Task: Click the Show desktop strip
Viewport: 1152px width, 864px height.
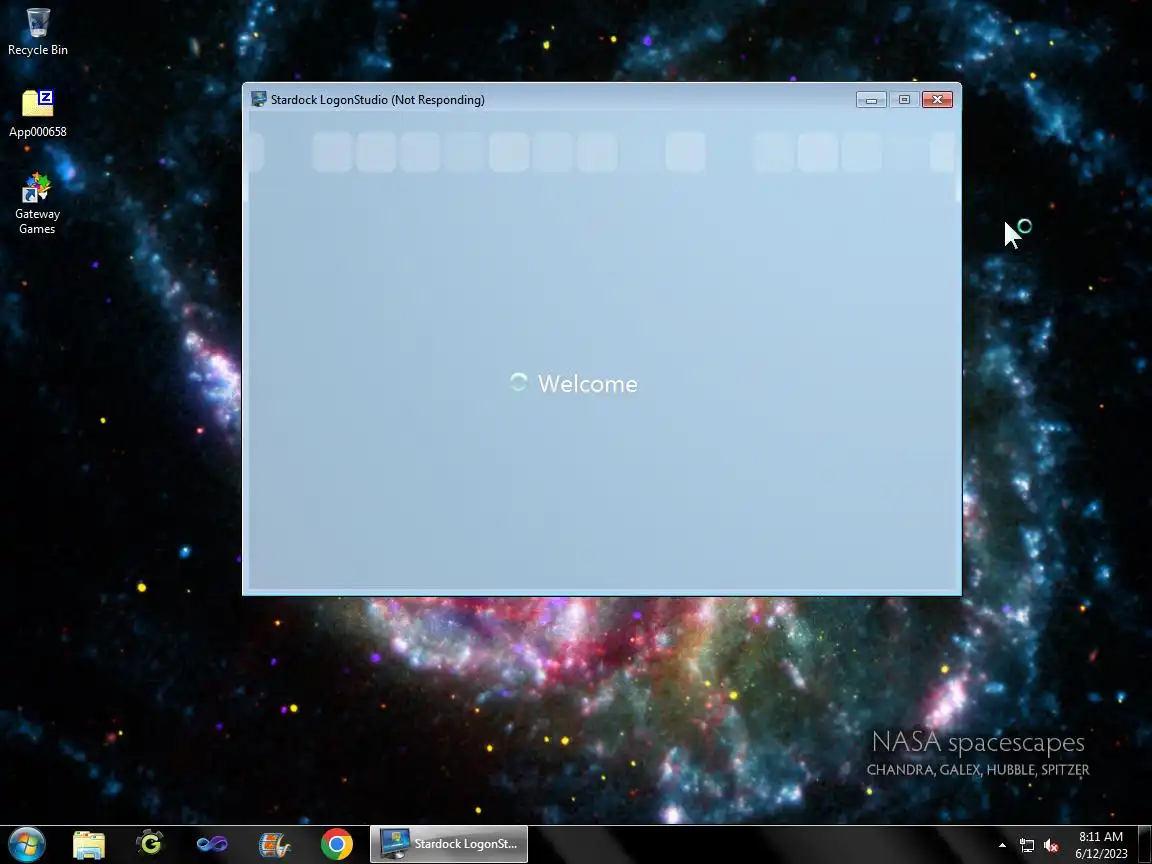Action: click(x=1145, y=845)
